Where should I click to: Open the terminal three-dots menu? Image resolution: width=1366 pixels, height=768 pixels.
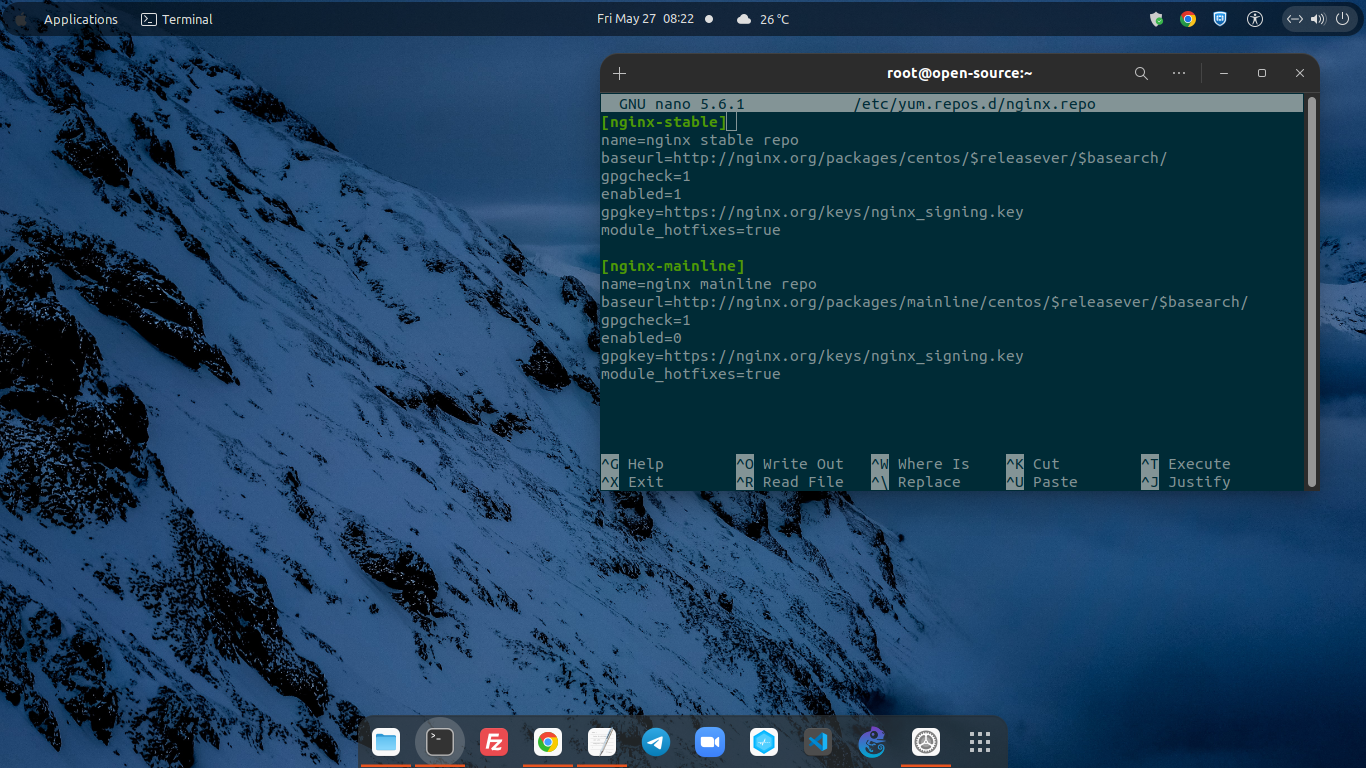[x=1179, y=73]
